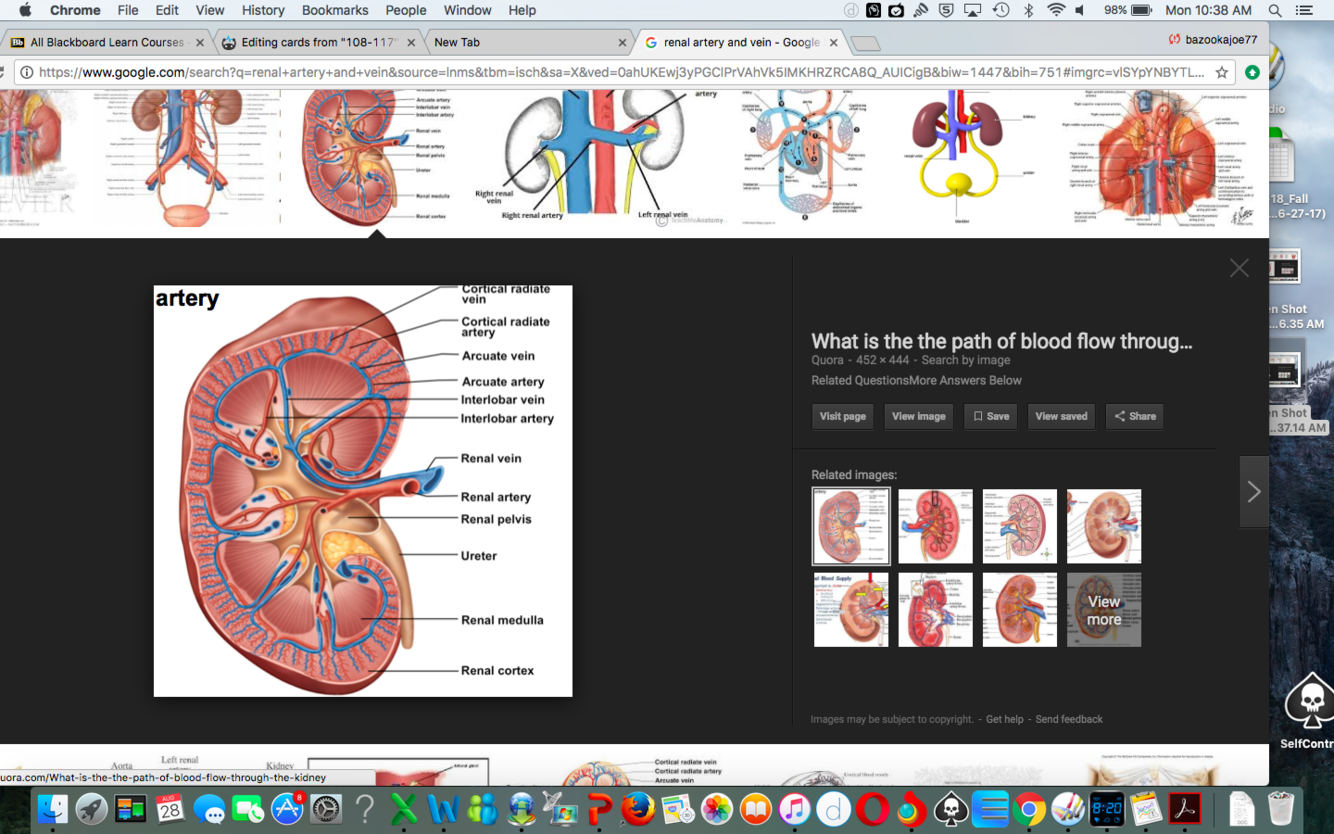
Task: Click Bluetooth icon in menu bar
Action: pos(1028,10)
